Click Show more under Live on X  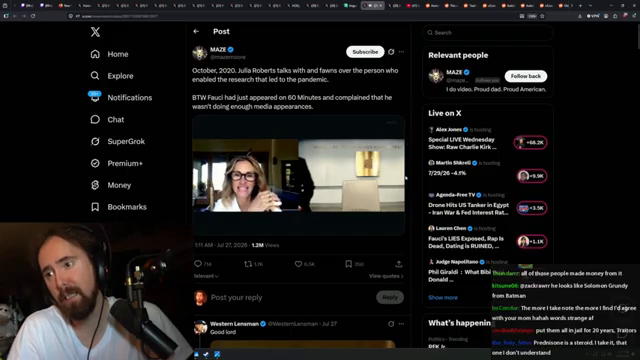[x=443, y=298]
